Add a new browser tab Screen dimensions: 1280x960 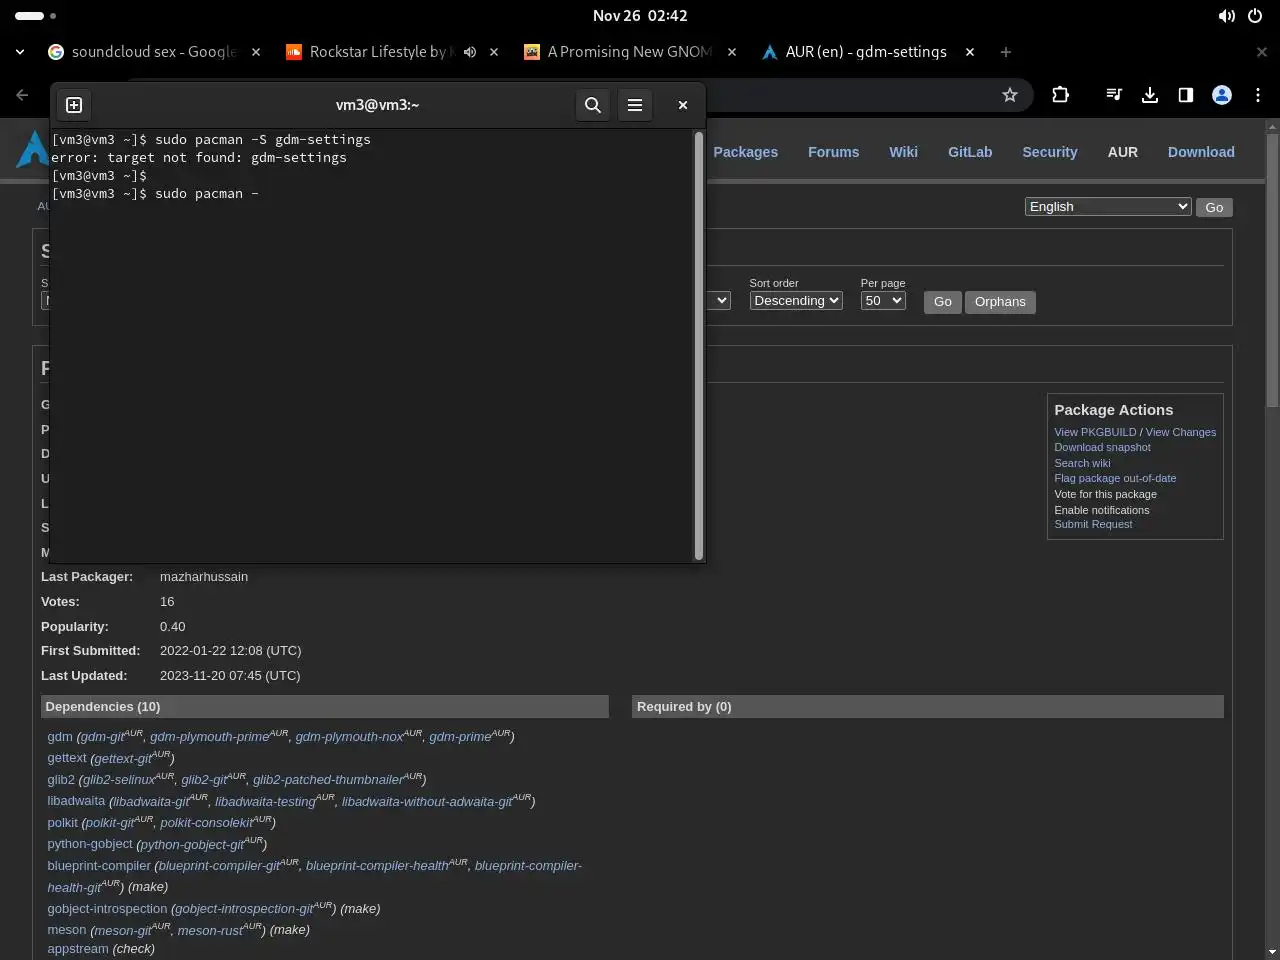click(1006, 52)
